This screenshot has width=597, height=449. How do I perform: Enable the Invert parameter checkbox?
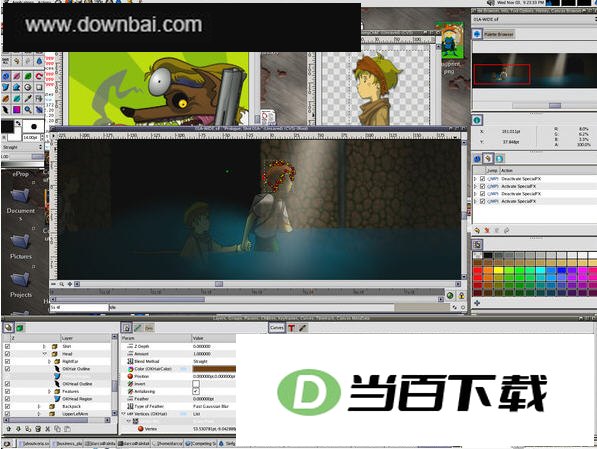(196, 384)
